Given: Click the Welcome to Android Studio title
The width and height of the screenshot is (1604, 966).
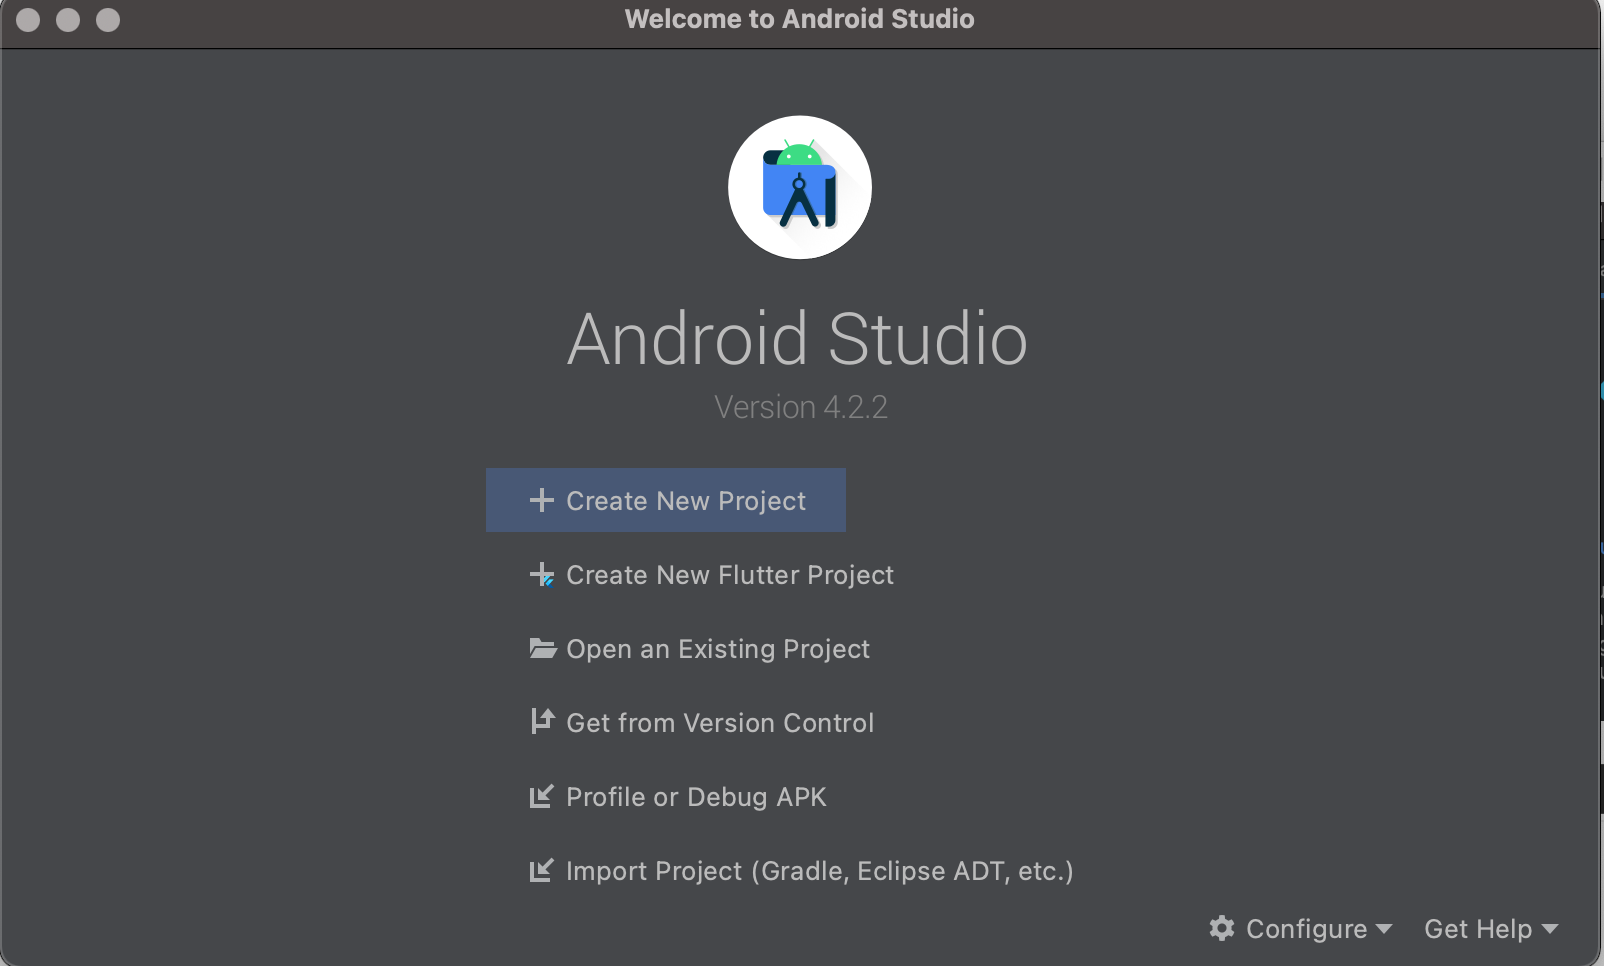Looking at the screenshot, I should 800,19.
